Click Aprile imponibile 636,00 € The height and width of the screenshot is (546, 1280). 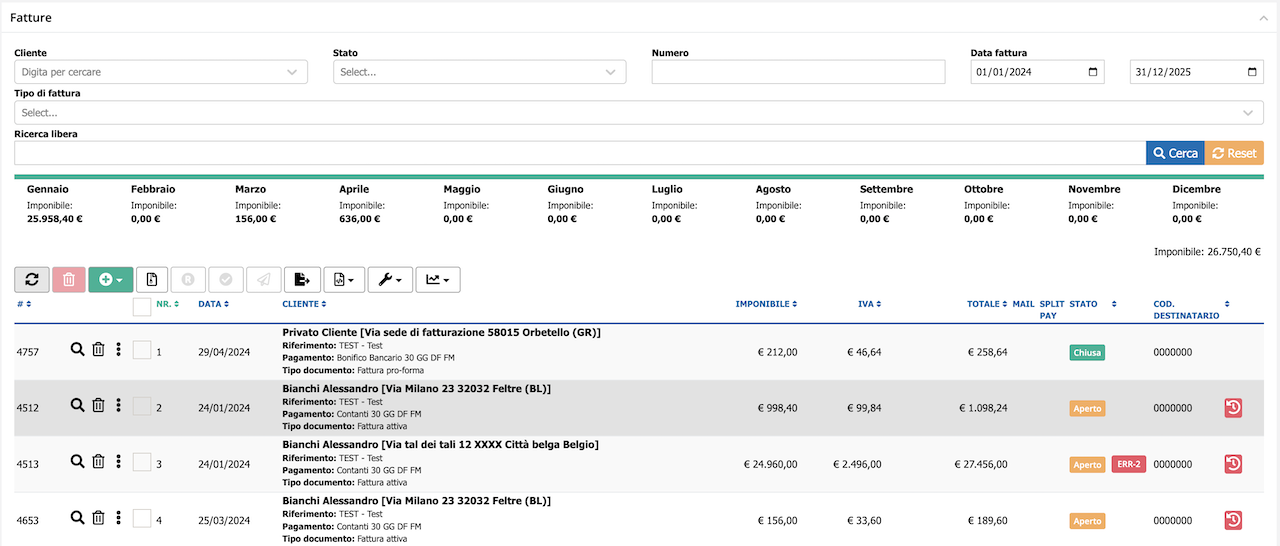click(x=362, y=218)
